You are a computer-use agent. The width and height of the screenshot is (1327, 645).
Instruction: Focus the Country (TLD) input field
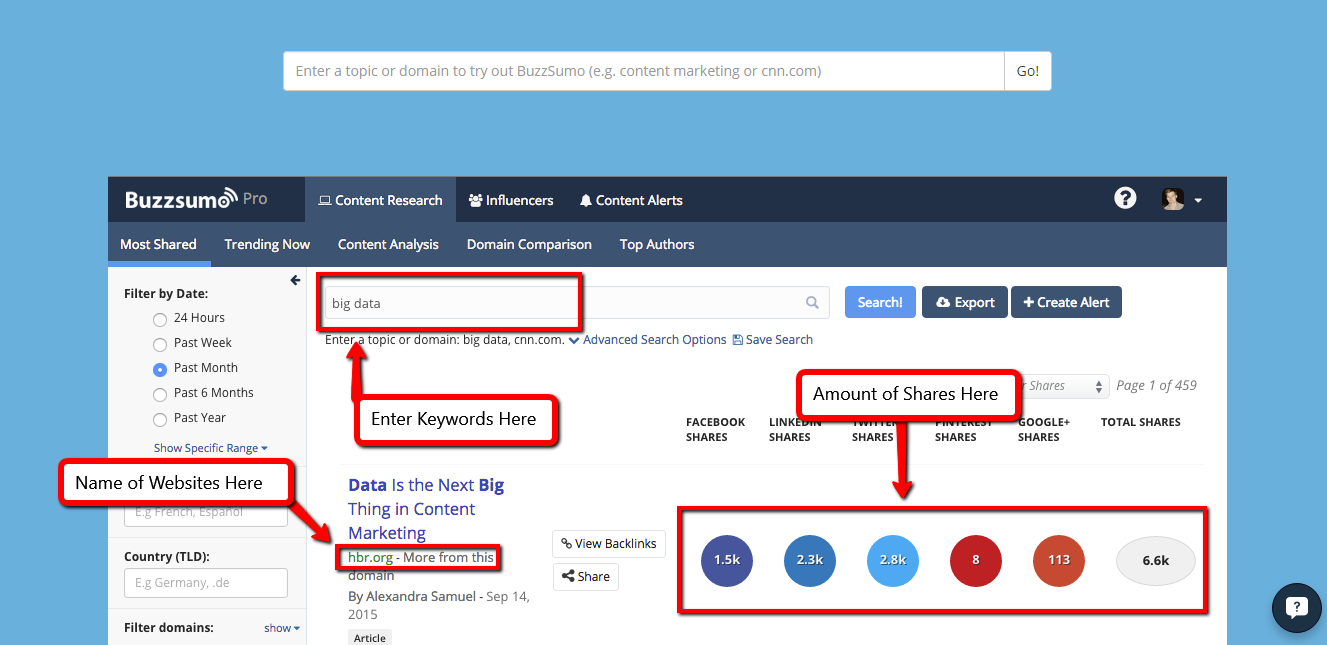click(206, 583)
